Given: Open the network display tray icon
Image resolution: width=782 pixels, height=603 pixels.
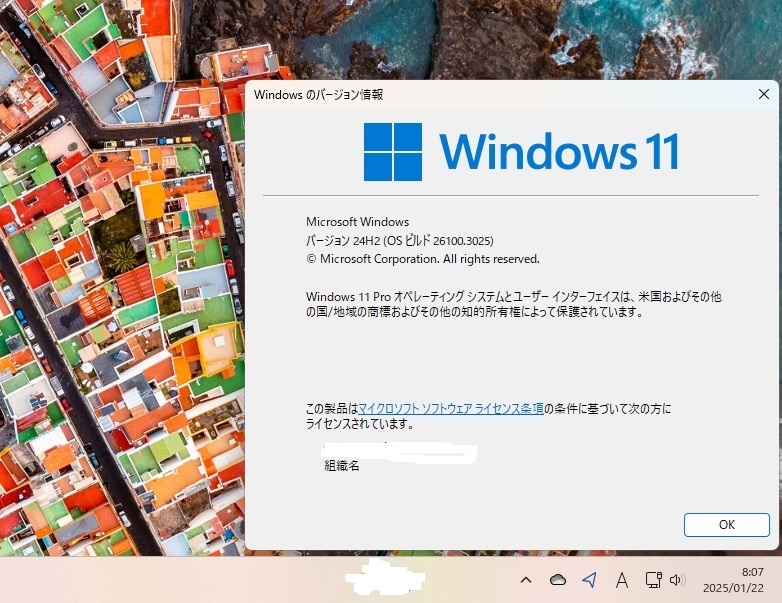Looking at the screenshot, I should [x=653, y=580].
